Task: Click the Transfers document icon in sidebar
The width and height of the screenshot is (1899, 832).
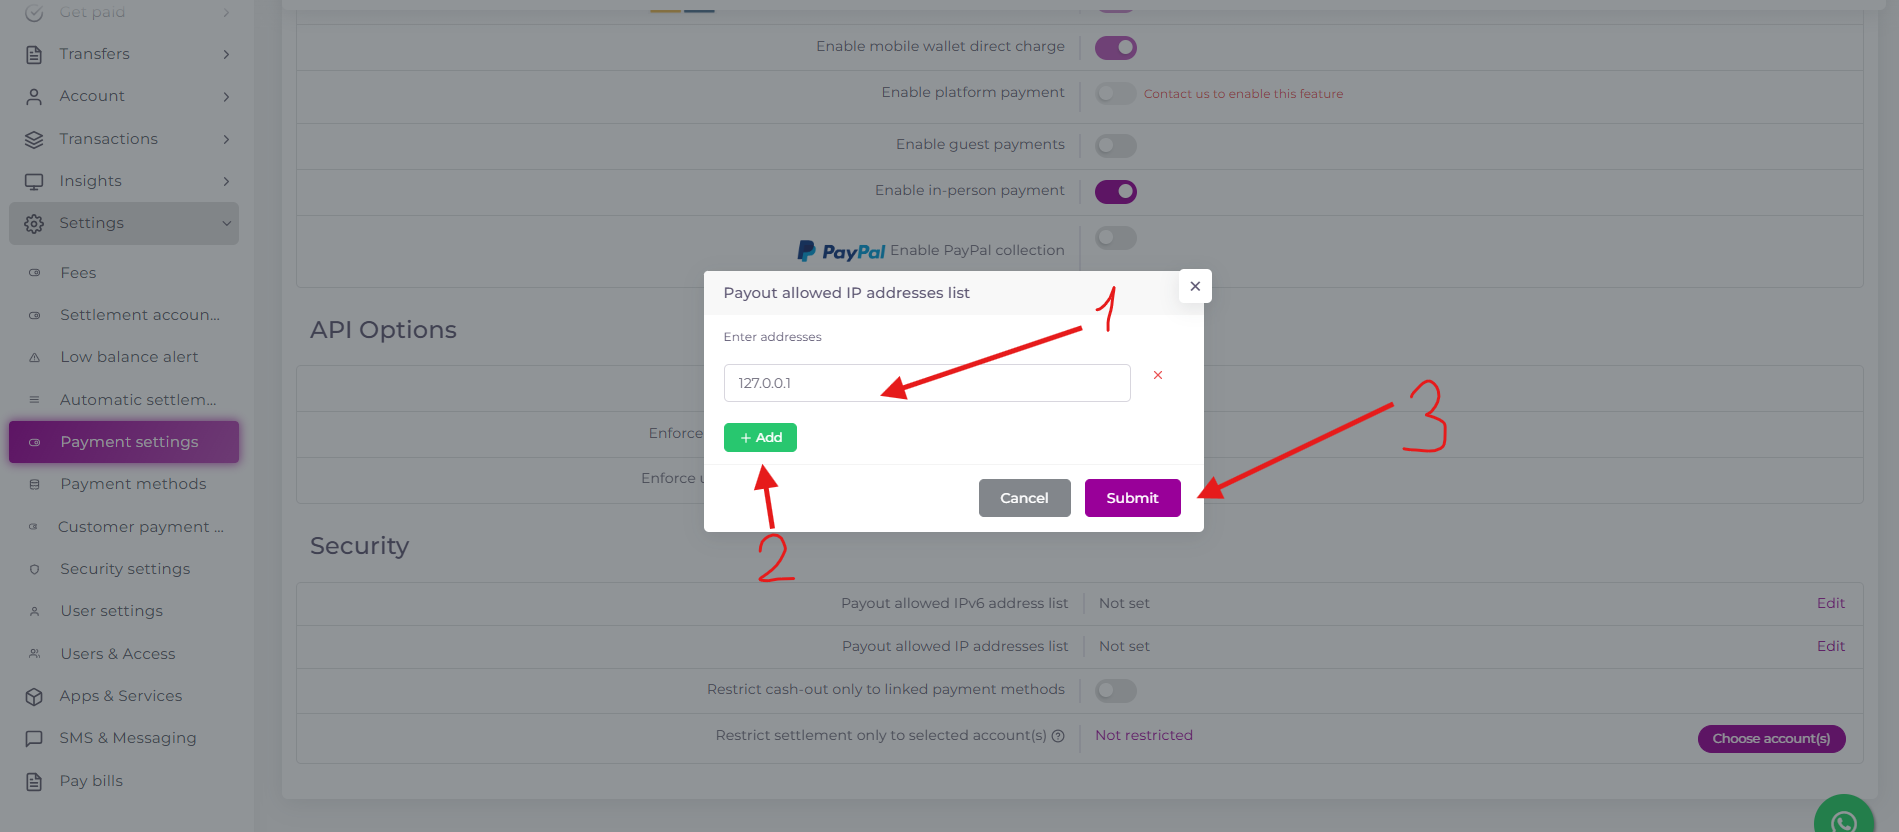Action: [34, 54]
